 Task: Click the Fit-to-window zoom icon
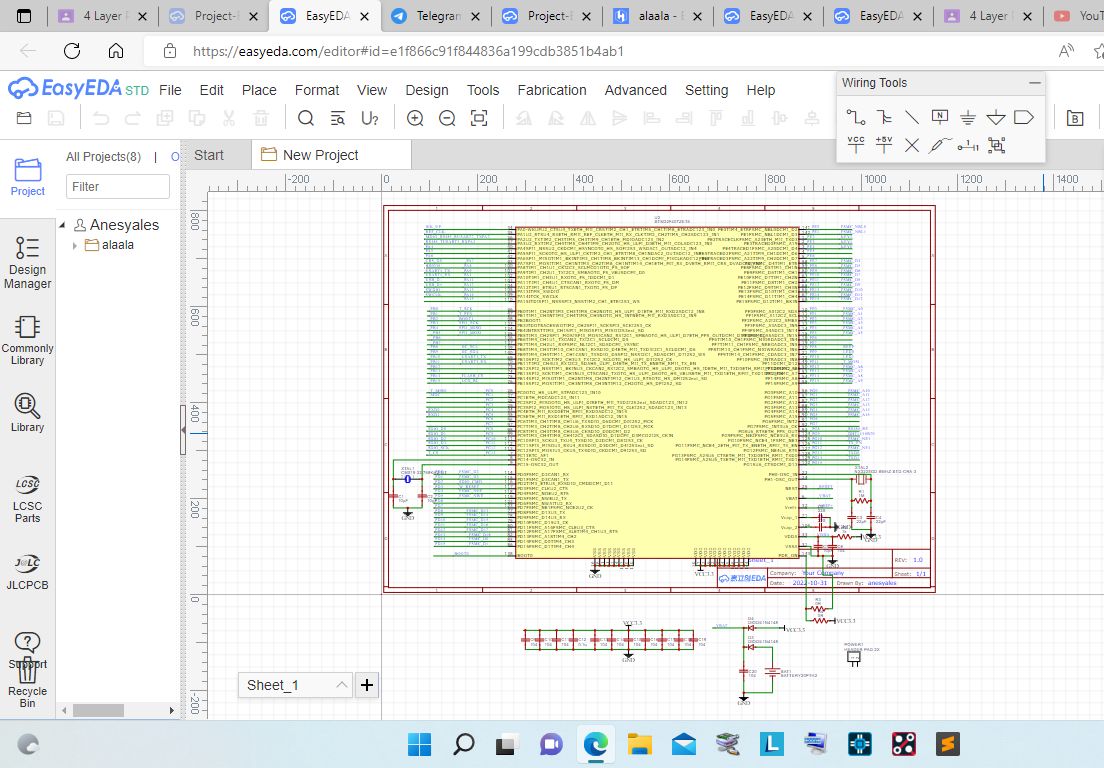pos(479,117)
